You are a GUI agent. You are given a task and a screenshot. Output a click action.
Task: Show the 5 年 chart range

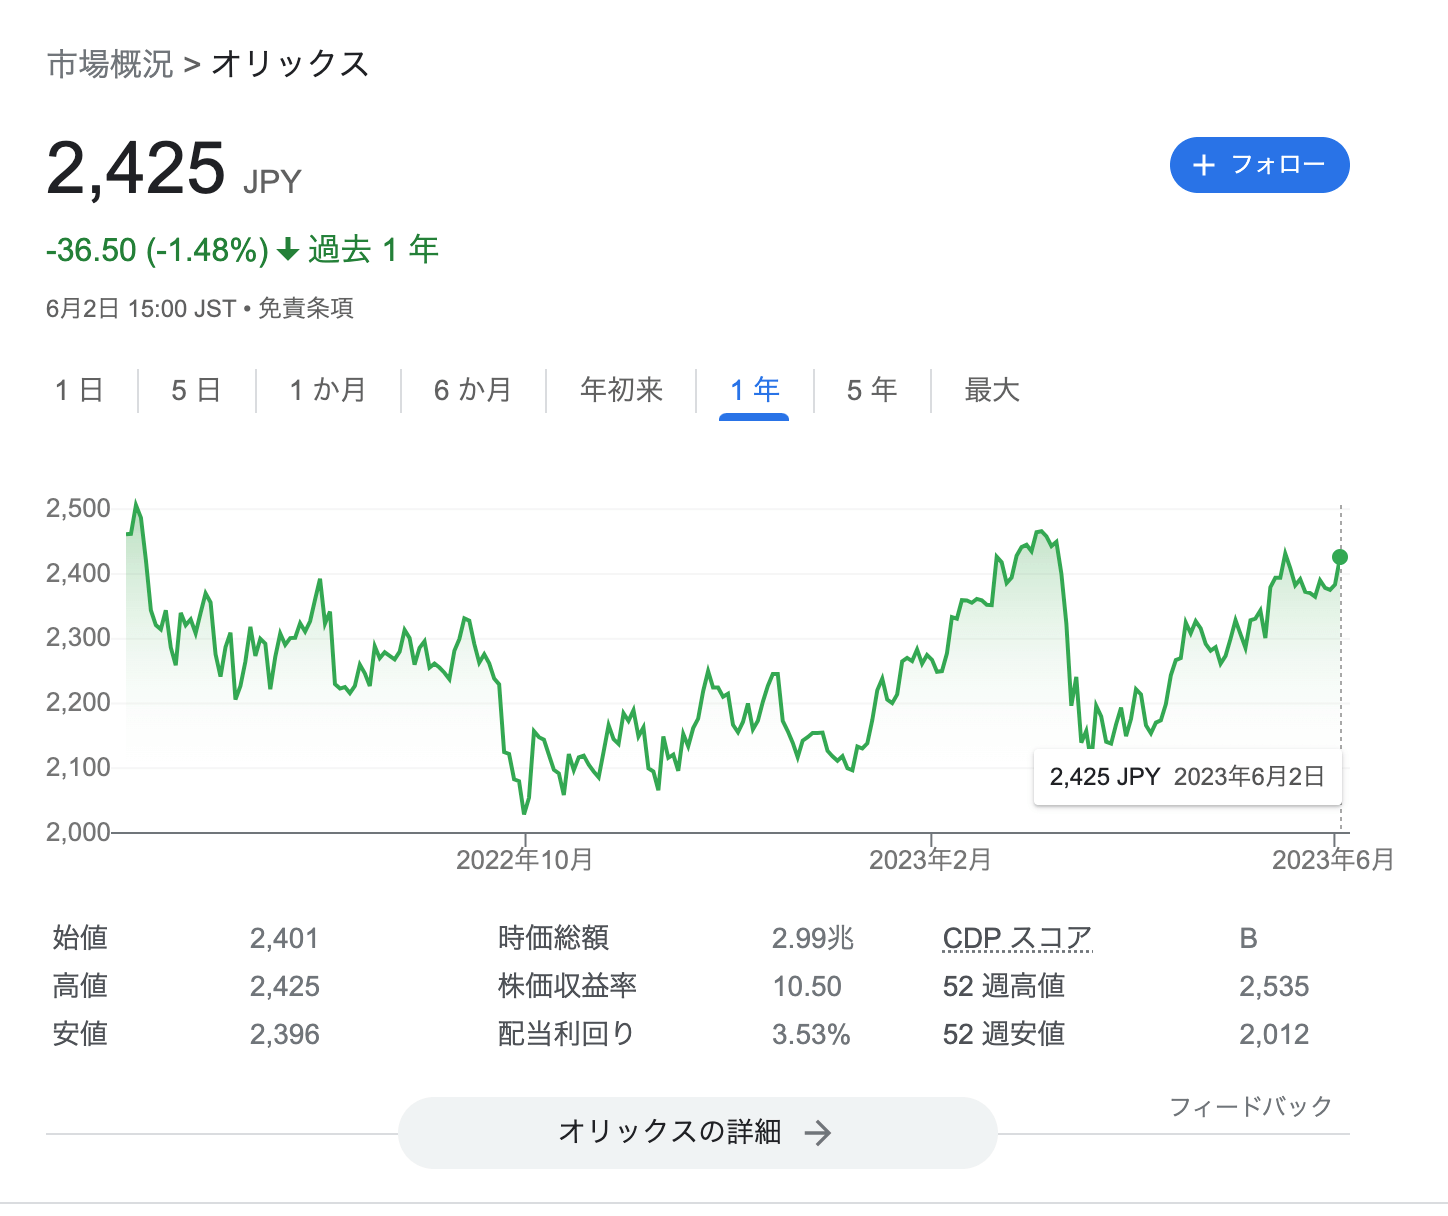tap(872, 390)
